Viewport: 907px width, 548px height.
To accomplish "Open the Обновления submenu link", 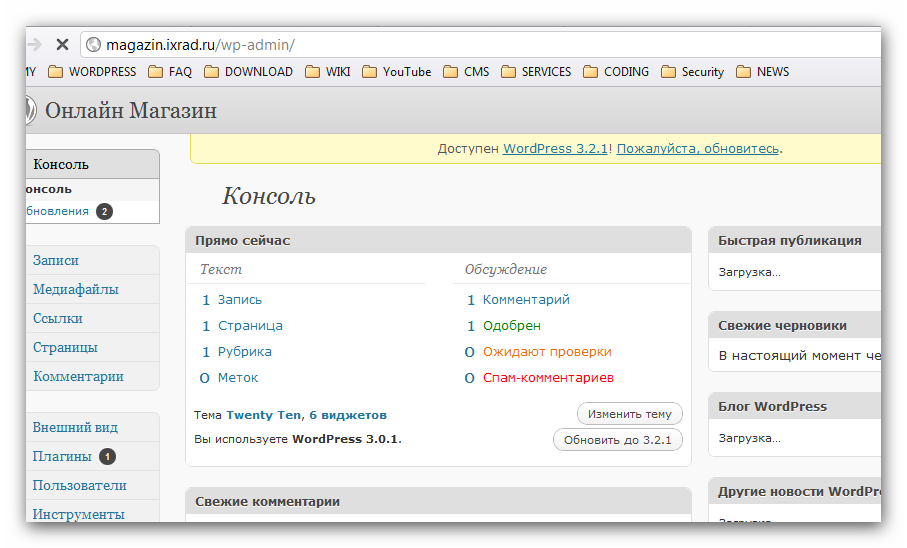I will [57, 211].
